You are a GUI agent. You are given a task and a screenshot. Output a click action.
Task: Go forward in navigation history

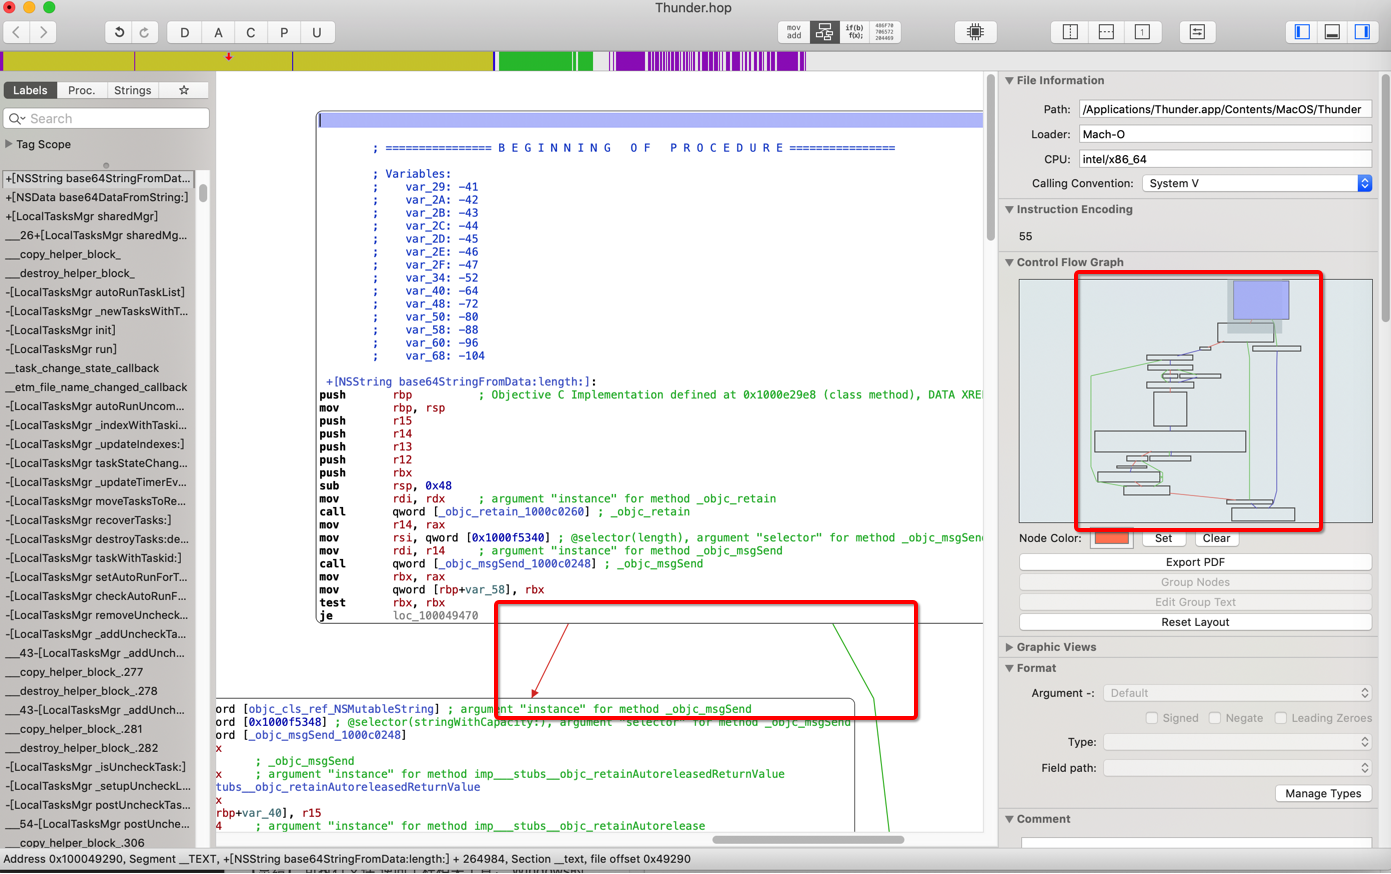[43, 32]
